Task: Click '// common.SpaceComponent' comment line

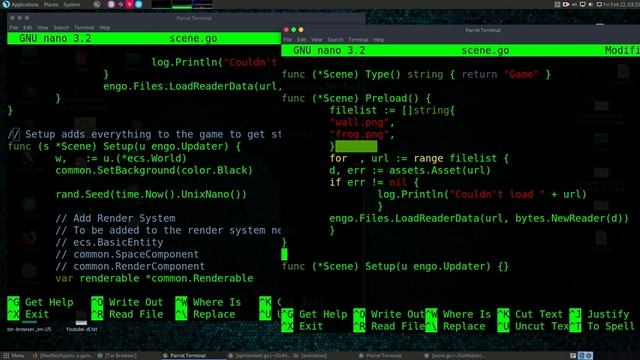Action: point(127,254)
